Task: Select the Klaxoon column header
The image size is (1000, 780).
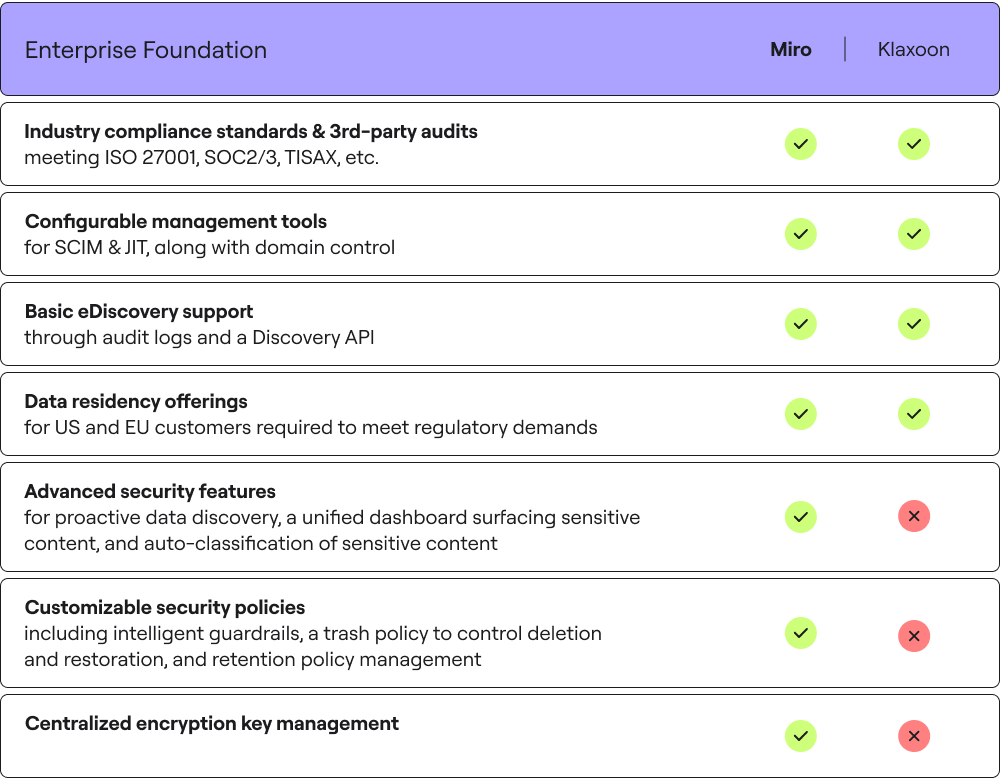Action: point(913,49)
